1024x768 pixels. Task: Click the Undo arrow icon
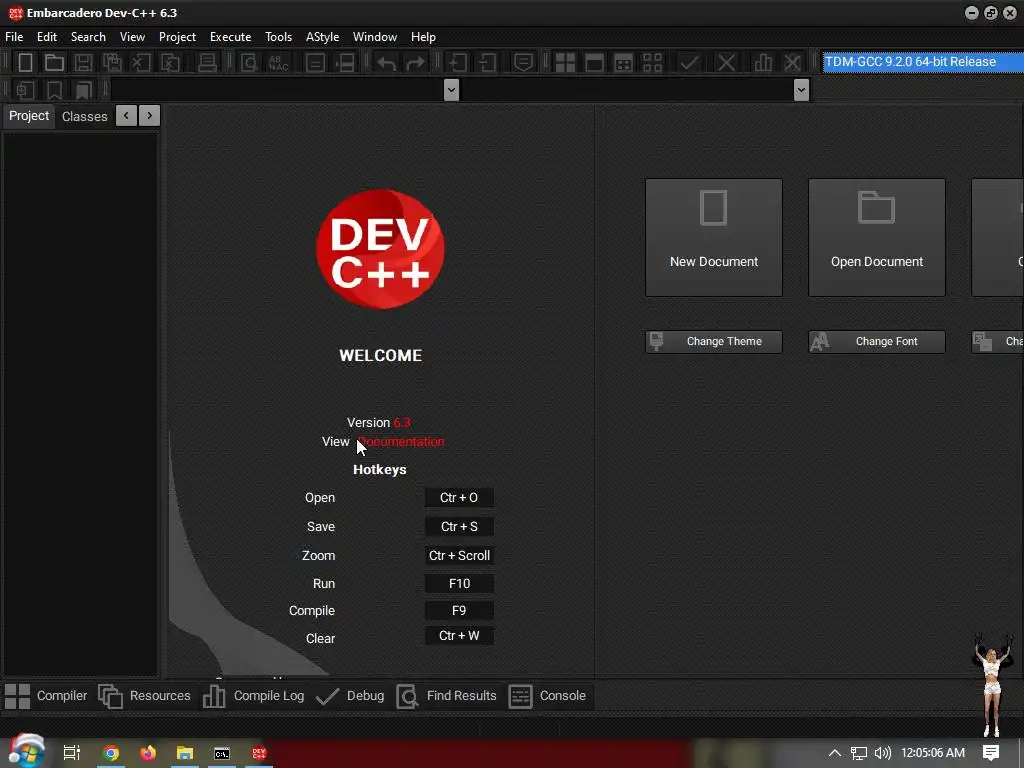(x=387, y=63)
